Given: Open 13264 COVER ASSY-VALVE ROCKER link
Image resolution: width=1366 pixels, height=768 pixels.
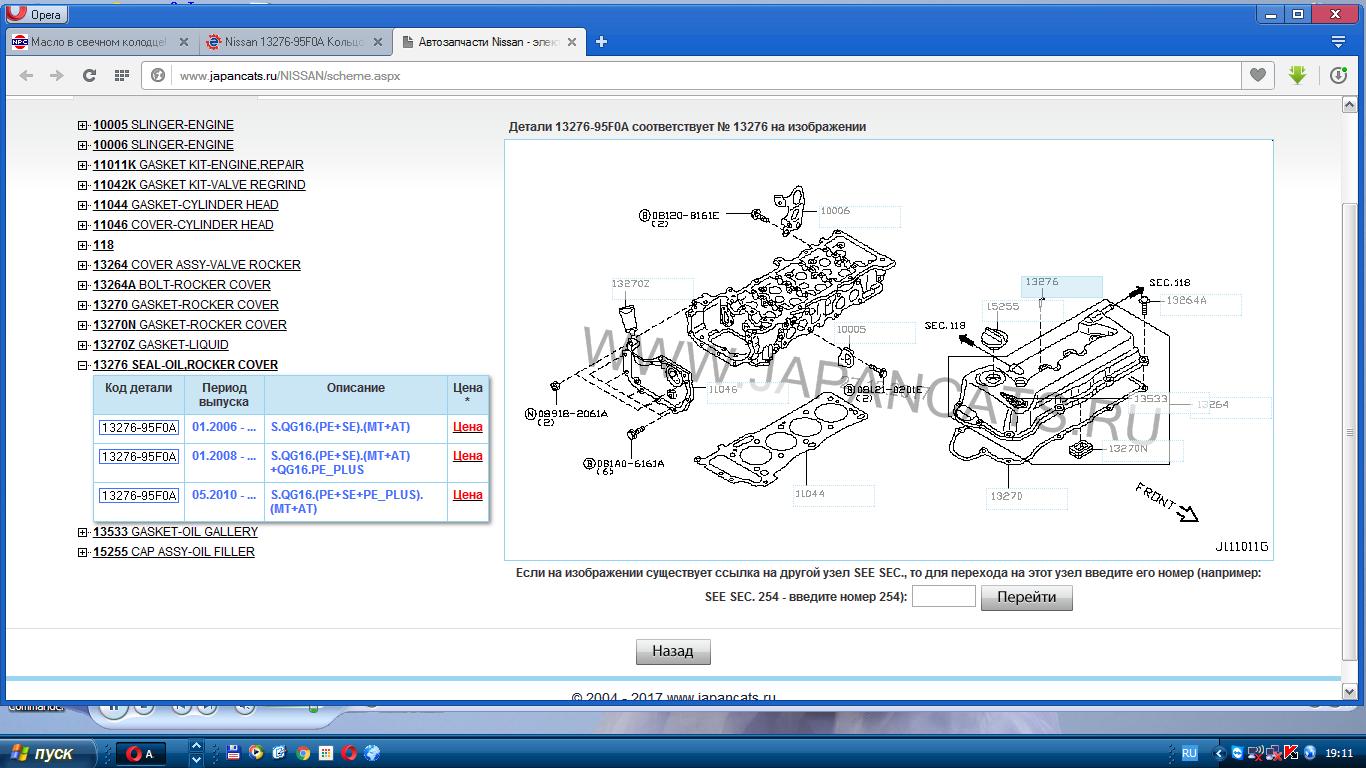Looking at the screenshot, I should coord(197,265).
